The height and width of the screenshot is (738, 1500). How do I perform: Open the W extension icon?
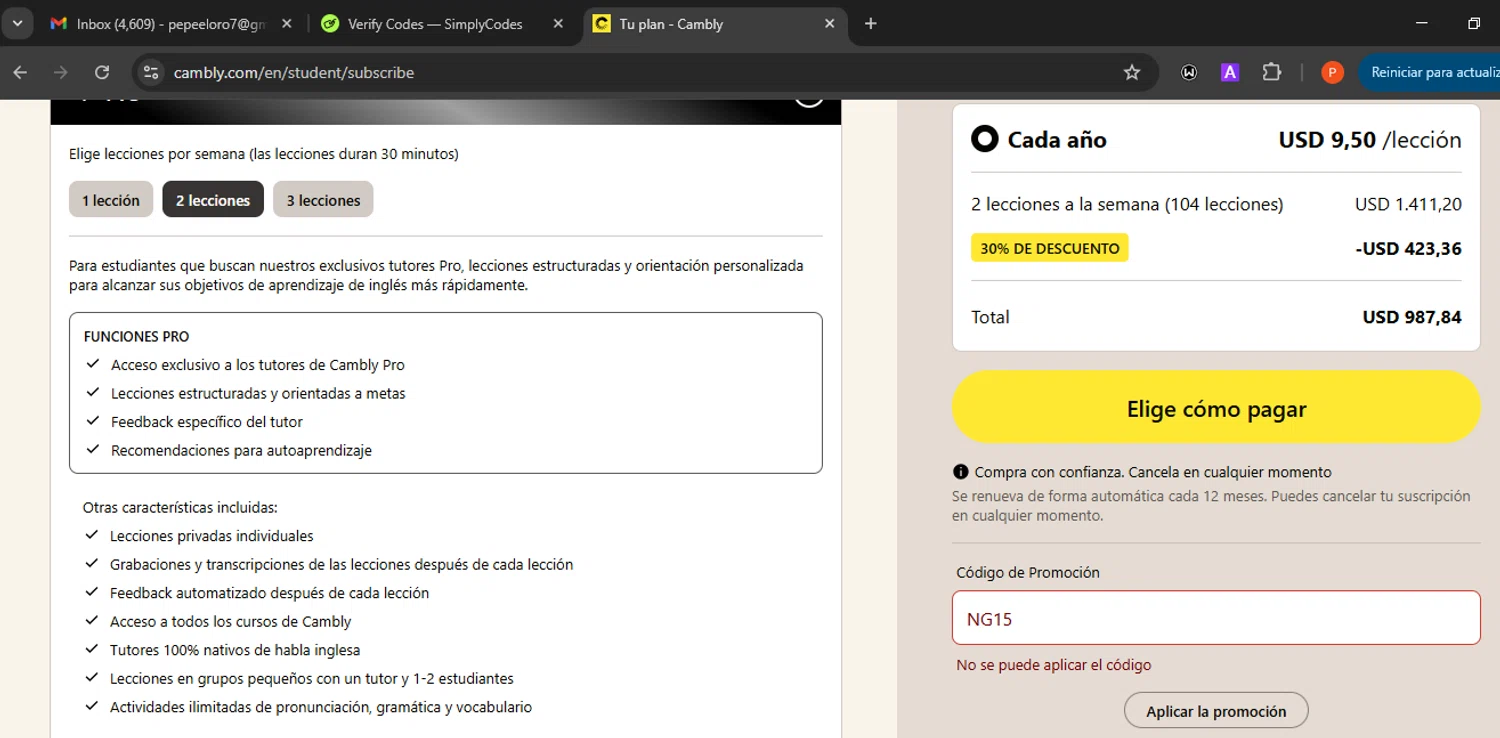pos(1189,72)
